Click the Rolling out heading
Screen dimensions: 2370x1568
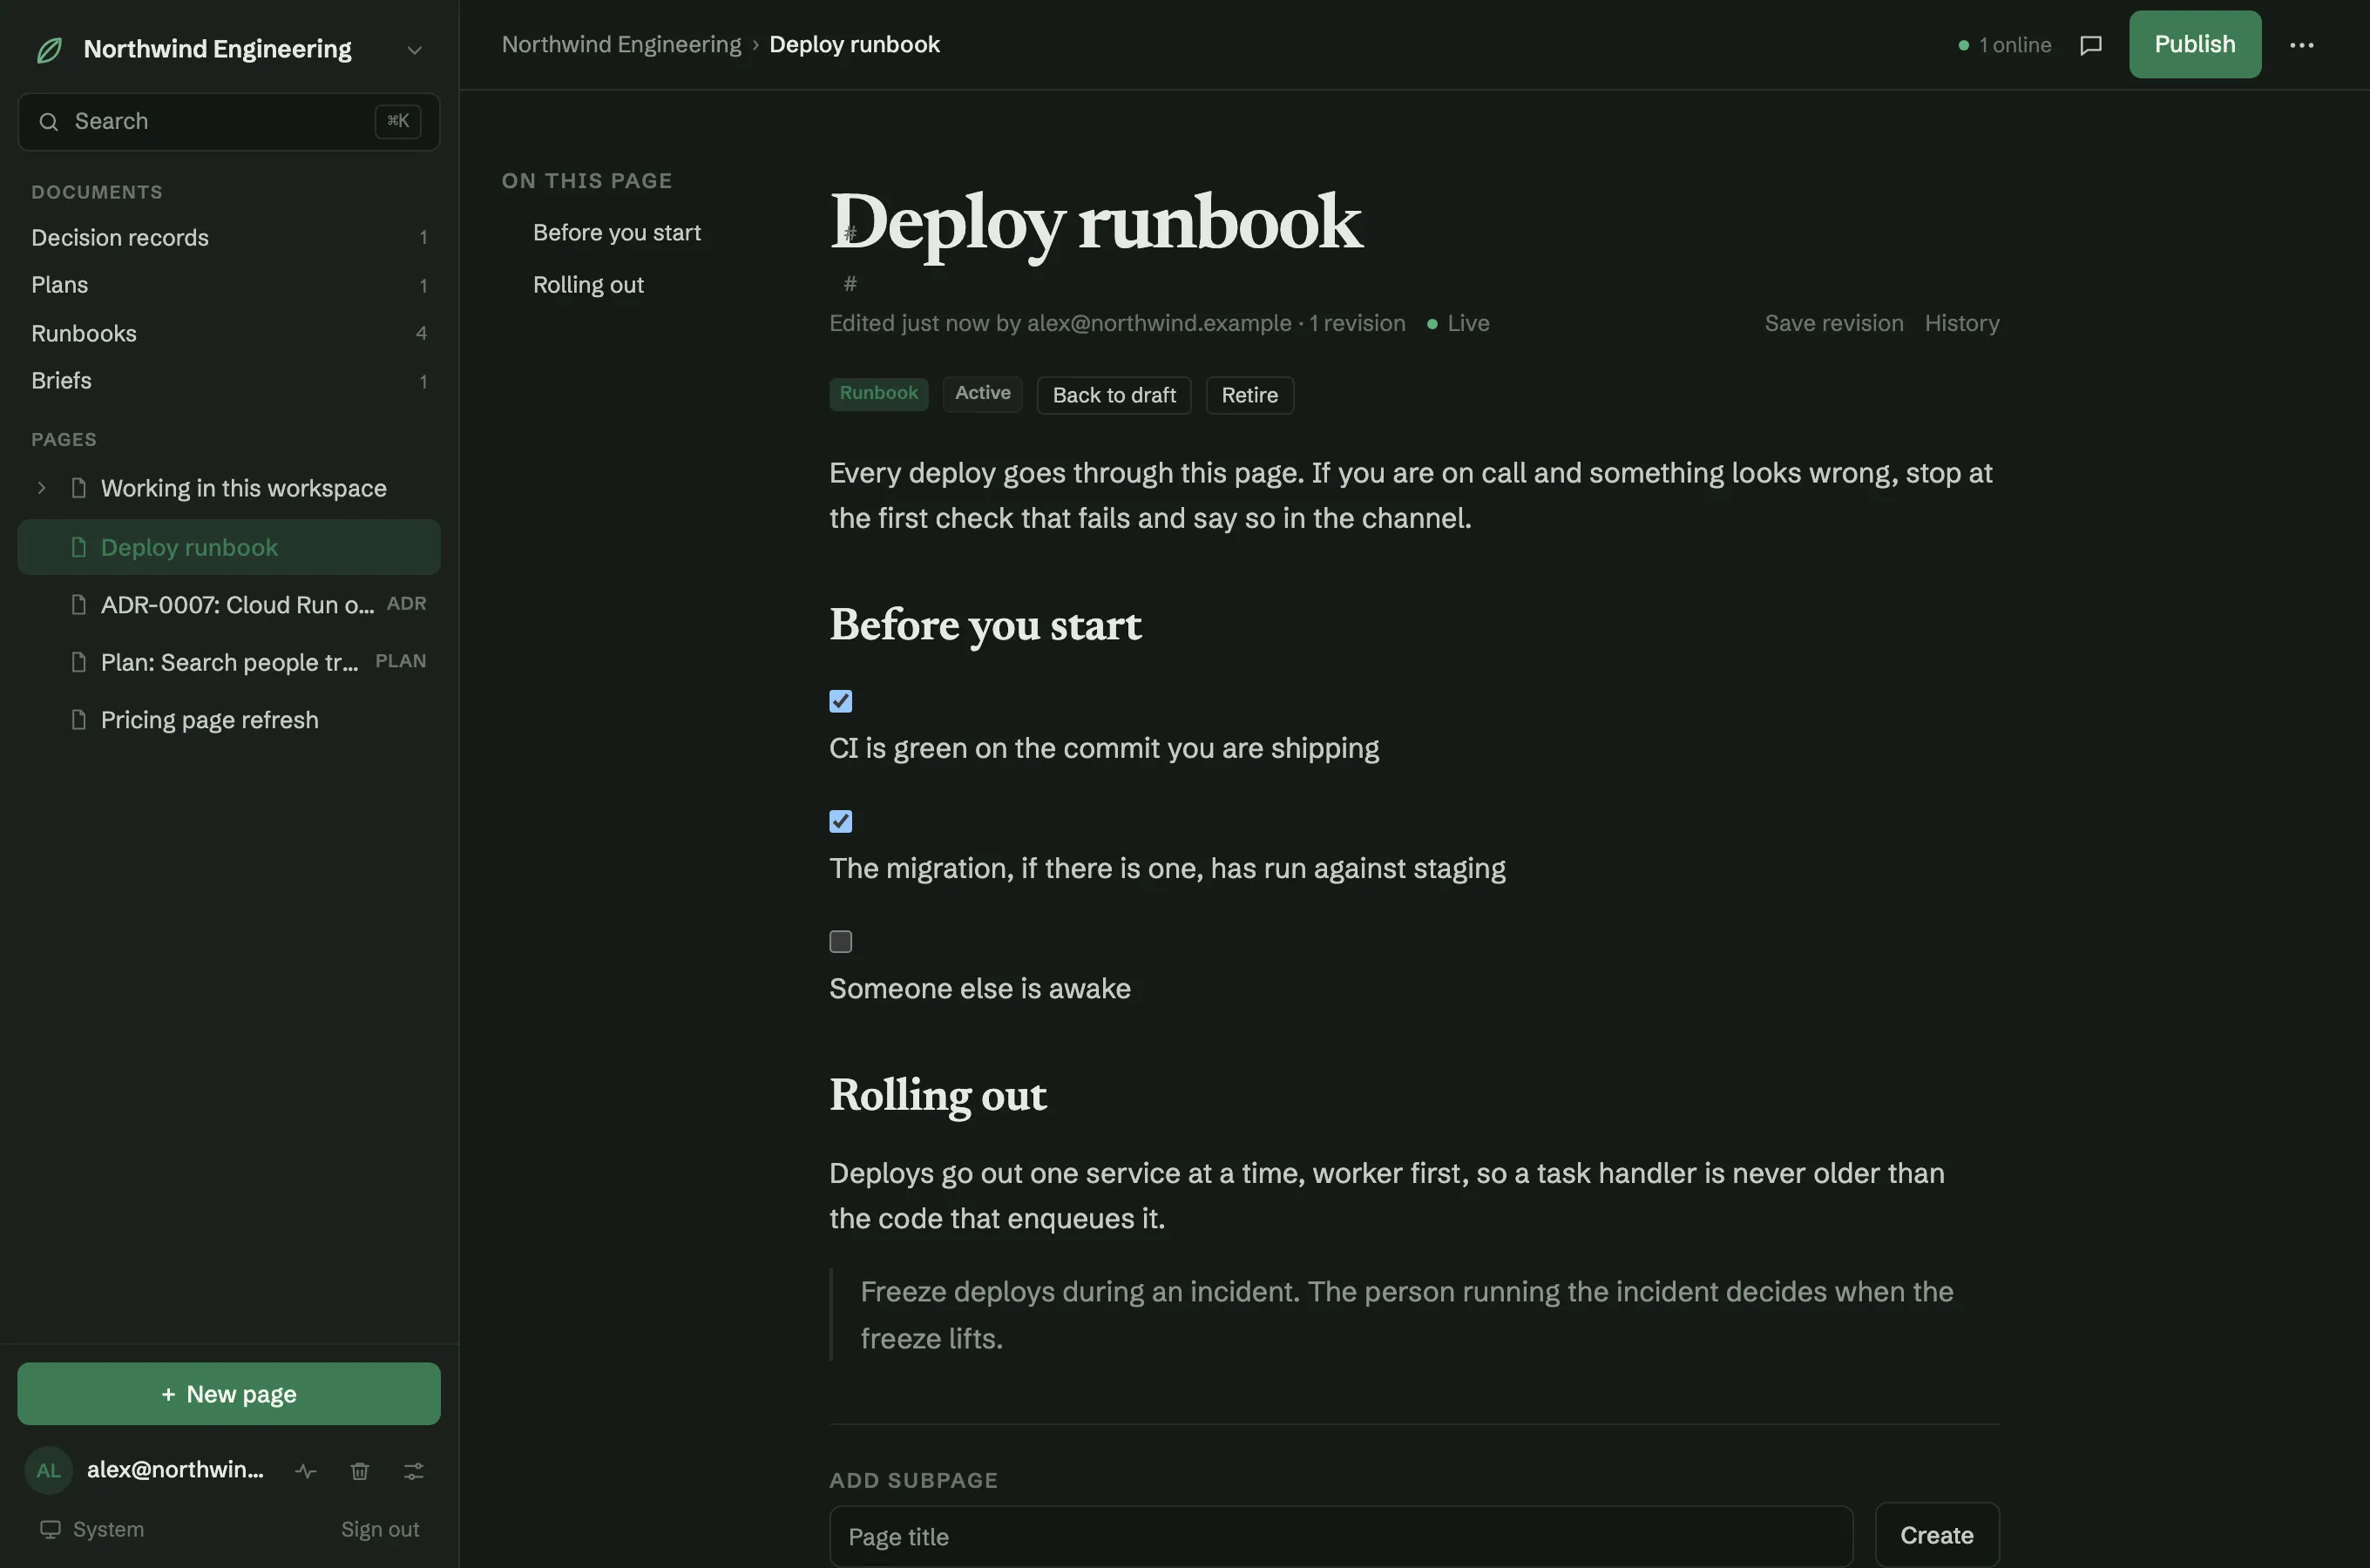pyautogui.click(x=937, y=1096)
